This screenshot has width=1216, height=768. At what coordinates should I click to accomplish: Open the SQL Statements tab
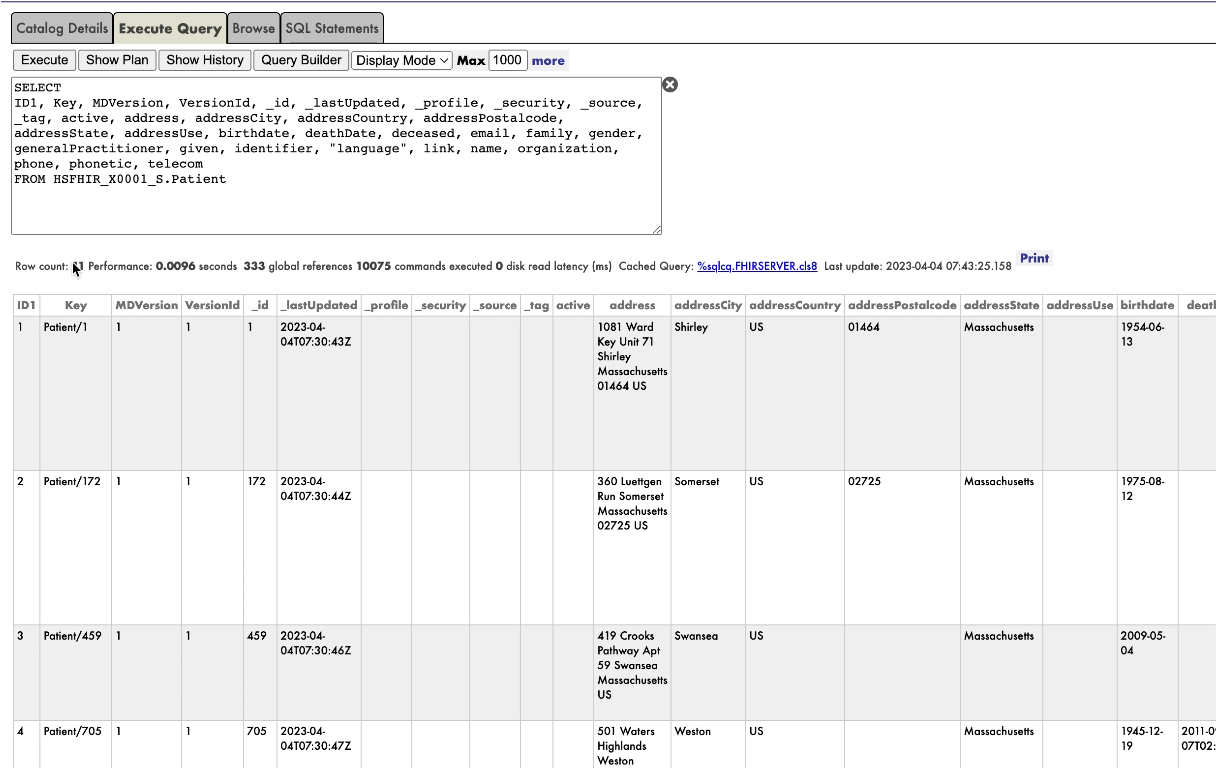tap(332, 29)
